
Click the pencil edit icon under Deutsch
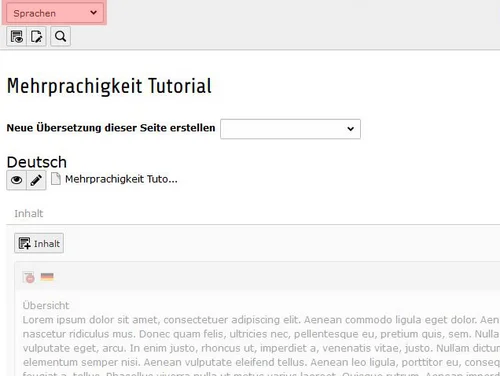(36, 180)
